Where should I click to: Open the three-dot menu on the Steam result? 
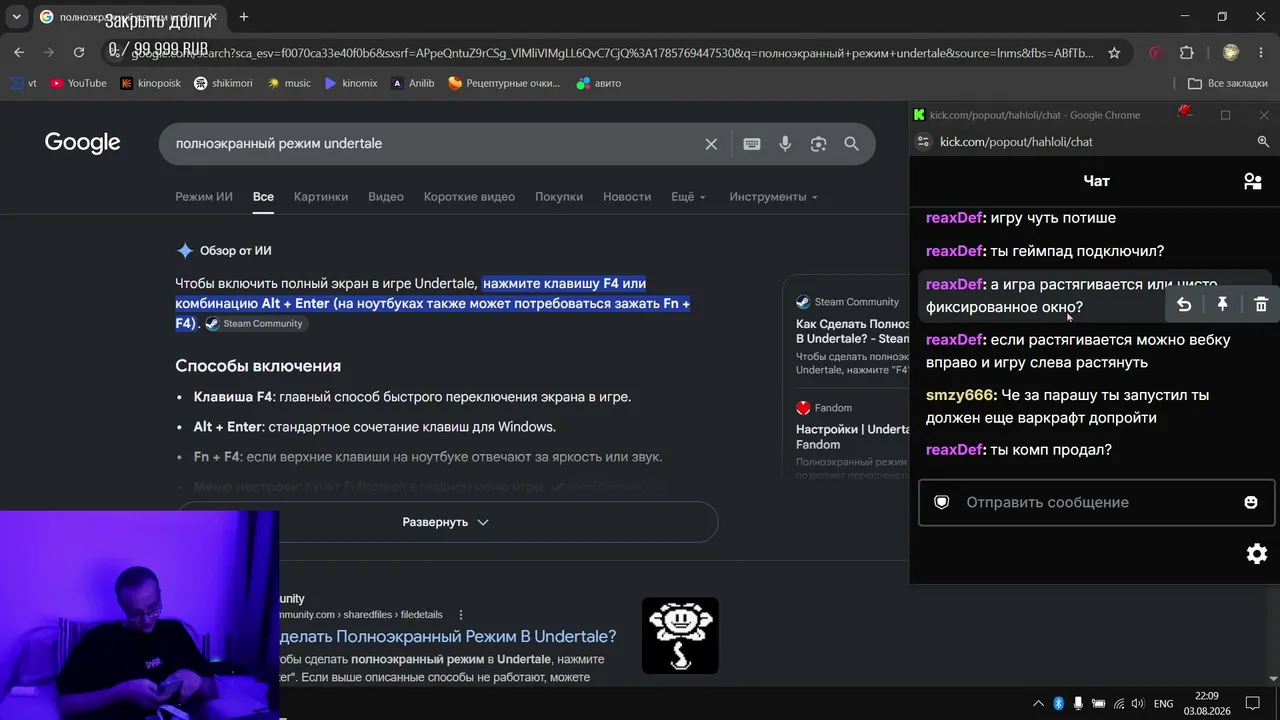(x=461, y=615)
